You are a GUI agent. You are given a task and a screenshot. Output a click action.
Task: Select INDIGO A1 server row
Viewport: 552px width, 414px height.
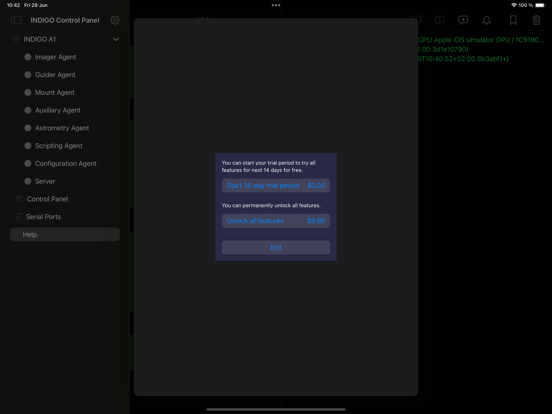tap(65, 39)
